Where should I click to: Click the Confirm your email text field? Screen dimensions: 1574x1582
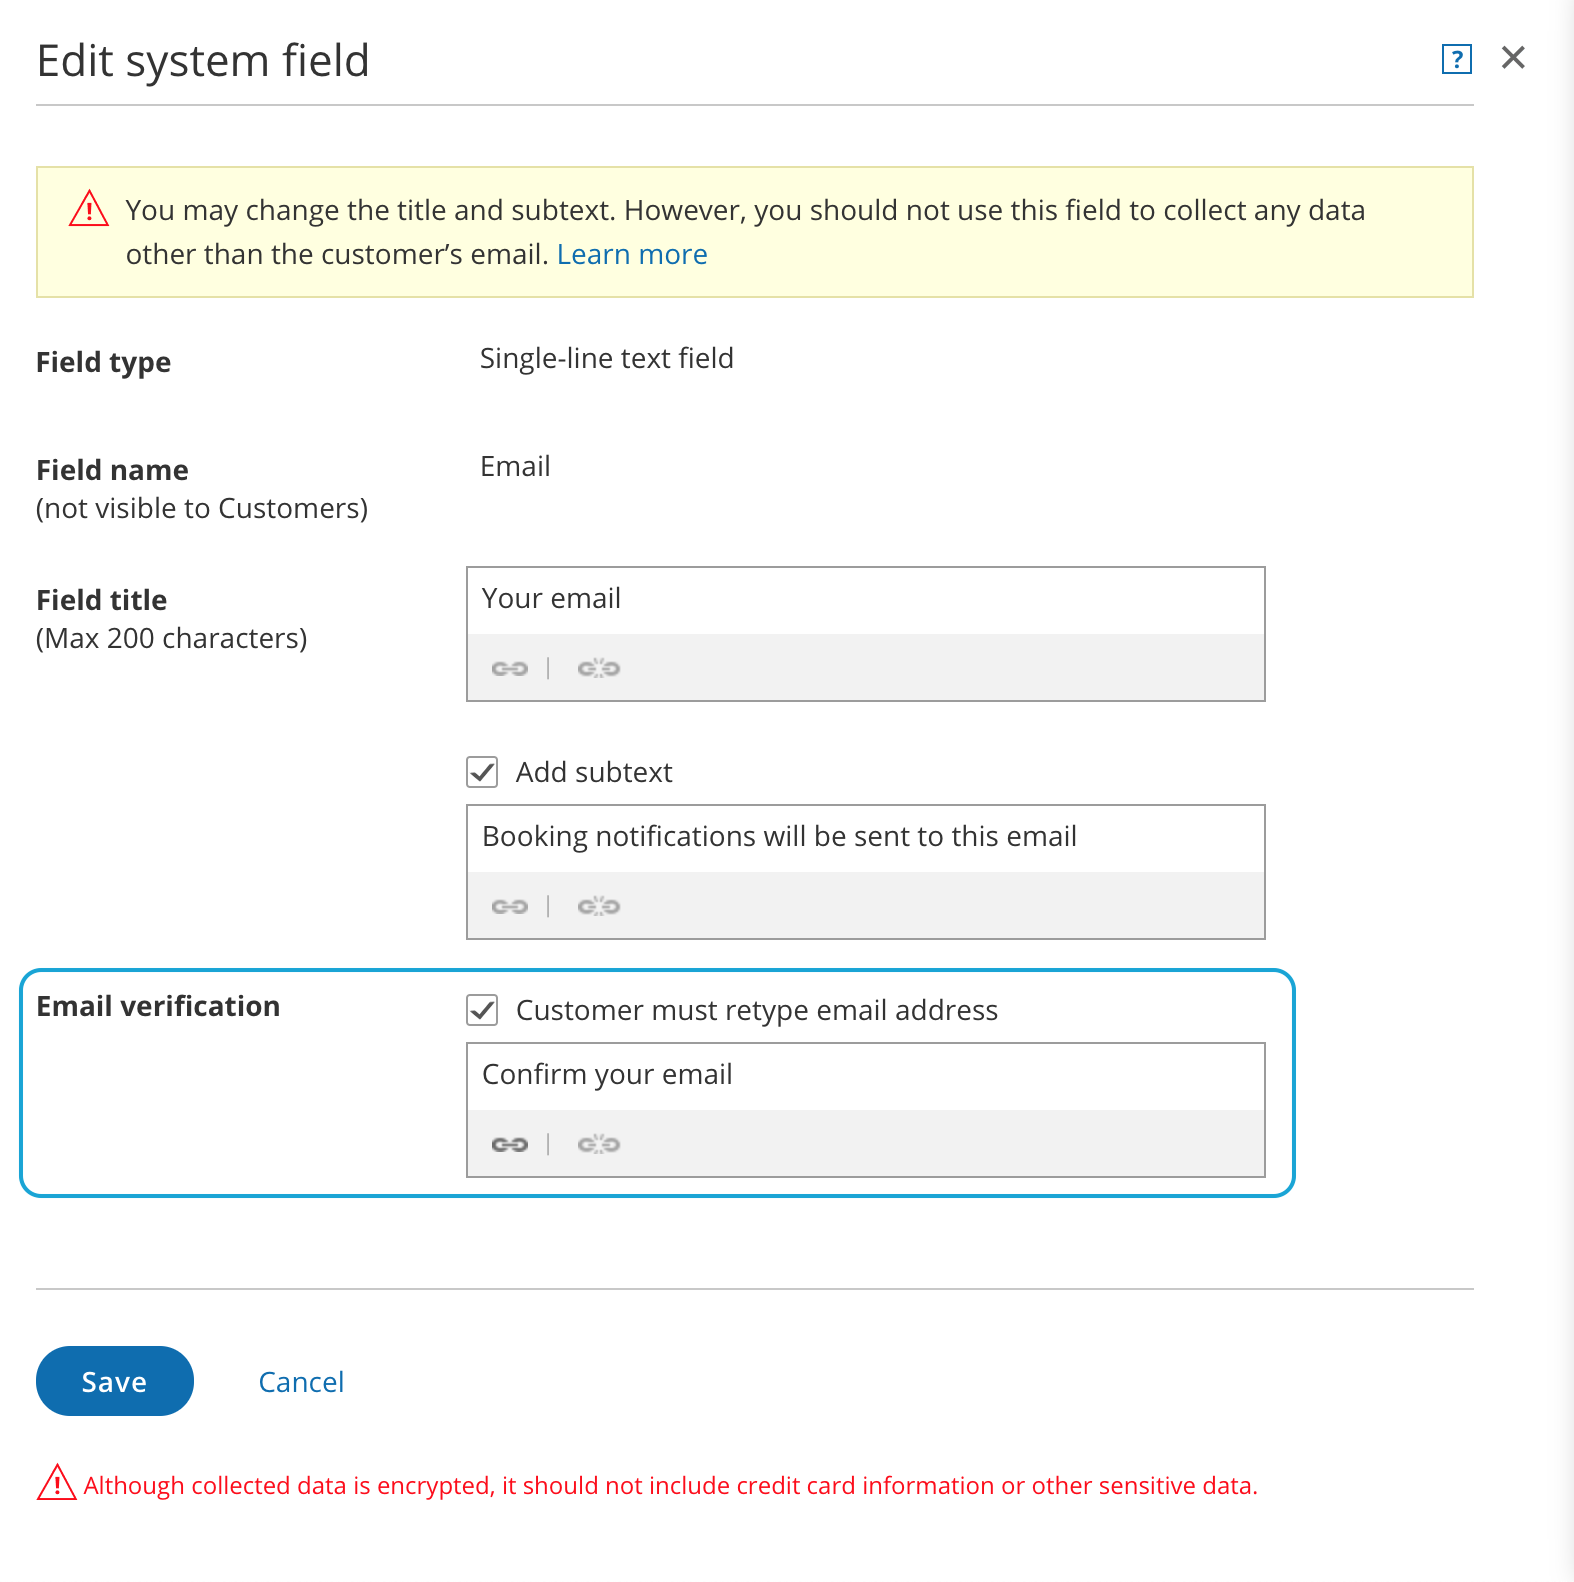click(x=865, y=1076)
